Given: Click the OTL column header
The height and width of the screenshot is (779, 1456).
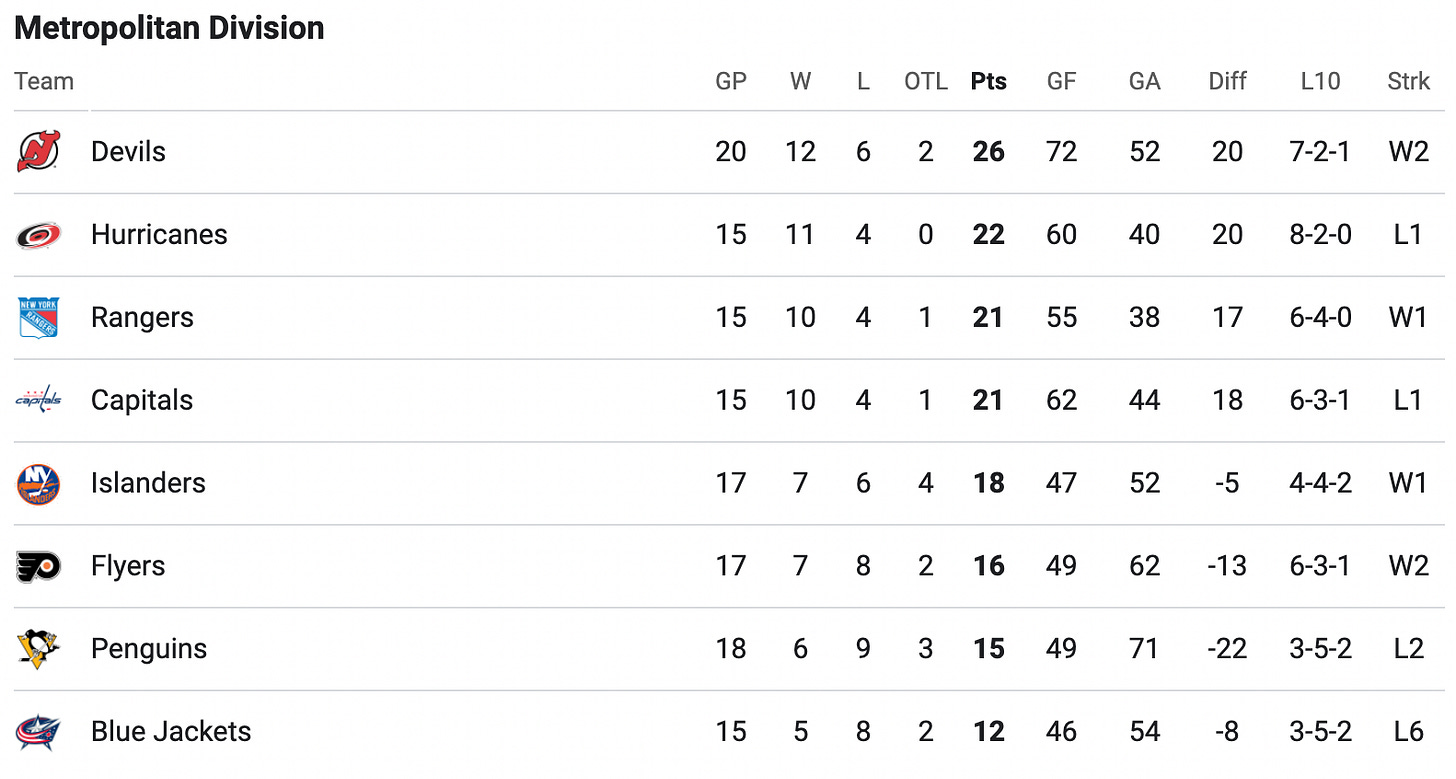Looking at the screenshot, I should tap(926, 82).
